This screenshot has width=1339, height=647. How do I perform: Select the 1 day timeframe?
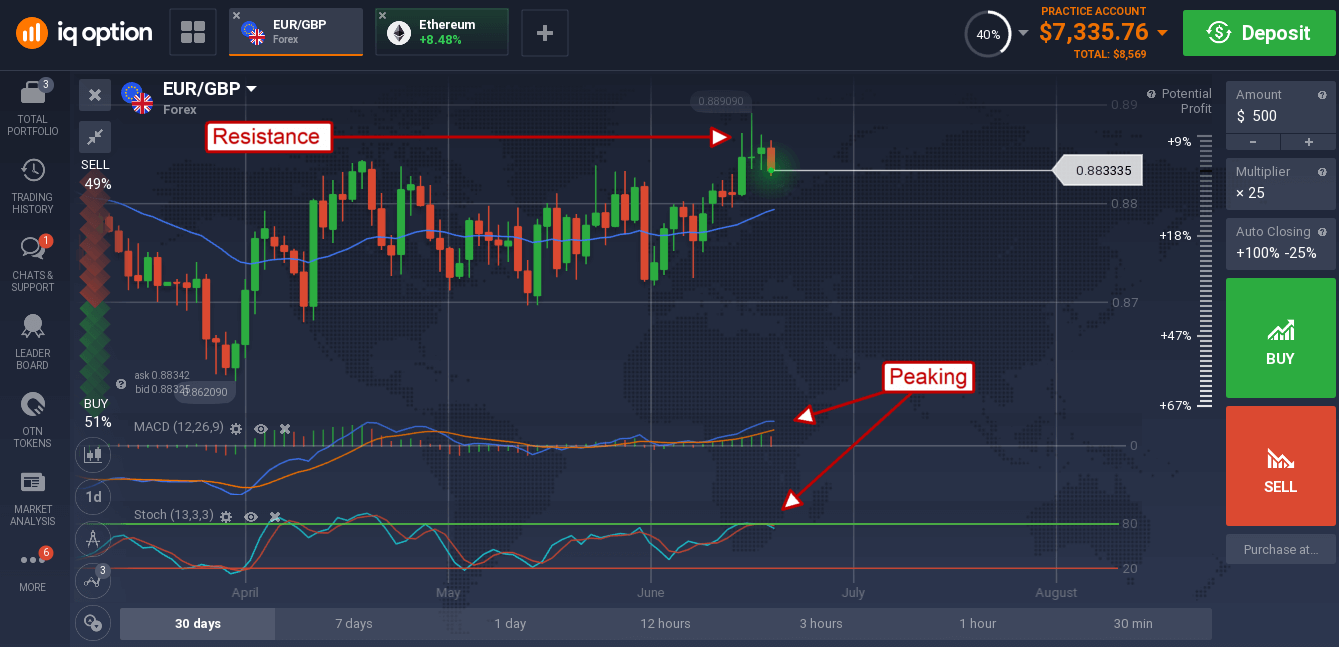pyautogui.click(x=510, y=623)
